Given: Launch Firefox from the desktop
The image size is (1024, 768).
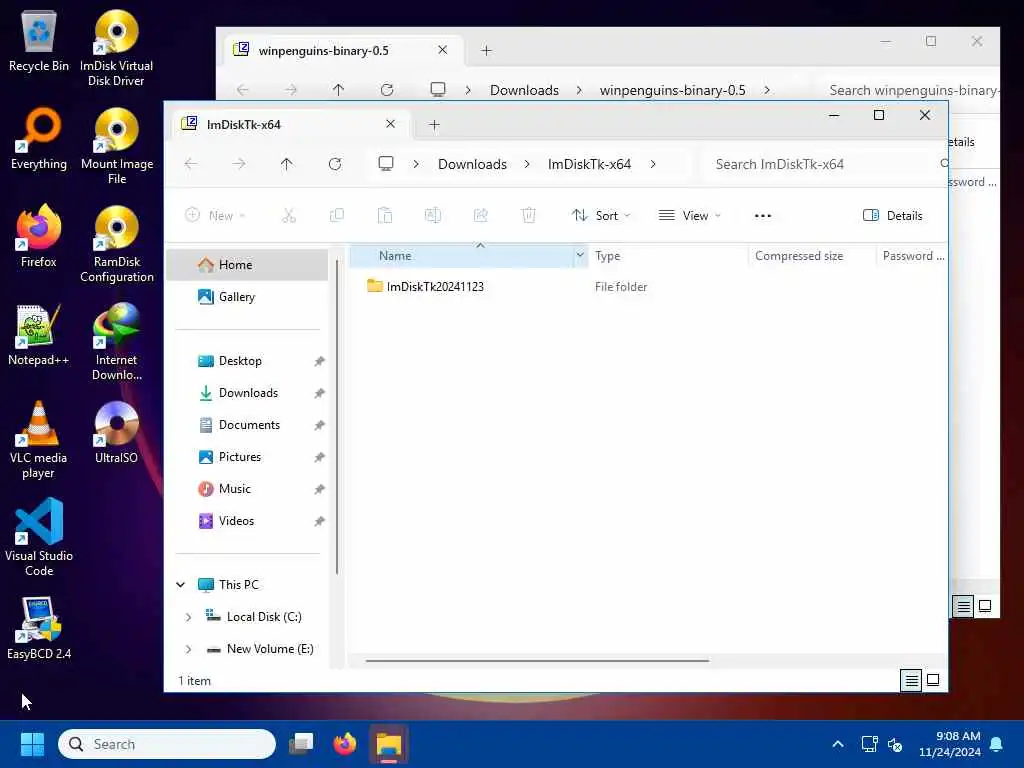Looking at the screenshot, I should (x=39, y=236).
